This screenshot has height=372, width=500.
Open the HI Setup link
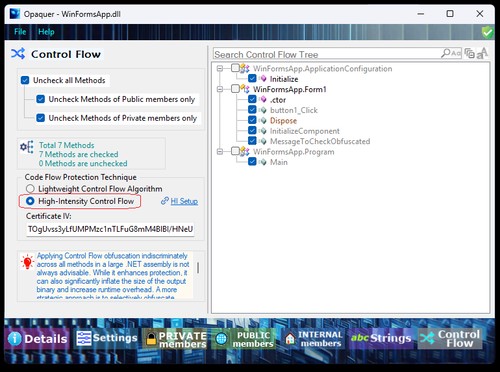coord(184,201)
